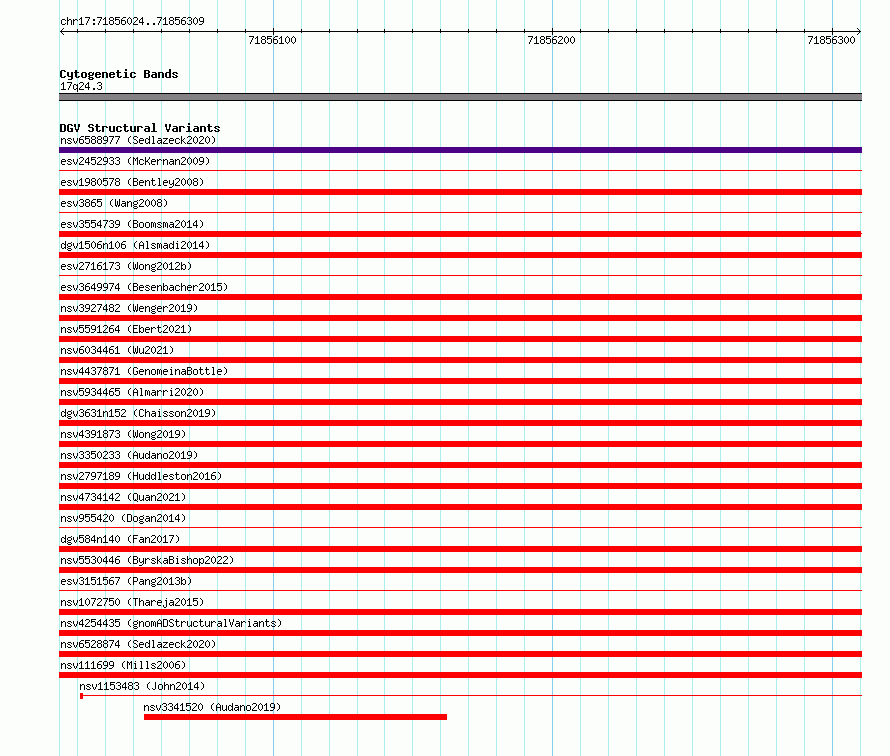Open variant nsv3927482 (Wenger2019)
This screenshot has height=756, width=890.
click(129, 308)
